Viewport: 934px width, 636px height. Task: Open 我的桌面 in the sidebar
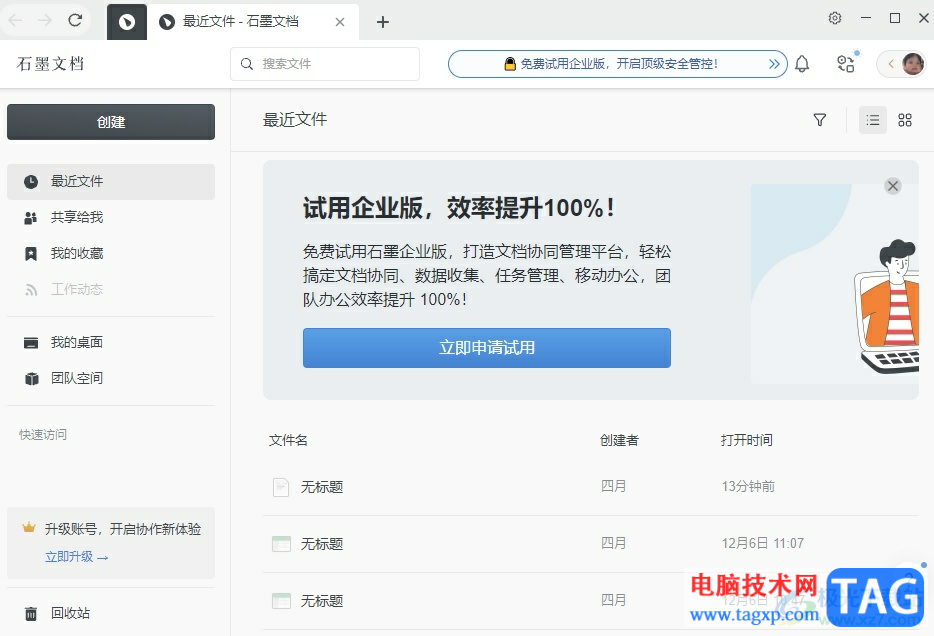(x=111, y=342)
